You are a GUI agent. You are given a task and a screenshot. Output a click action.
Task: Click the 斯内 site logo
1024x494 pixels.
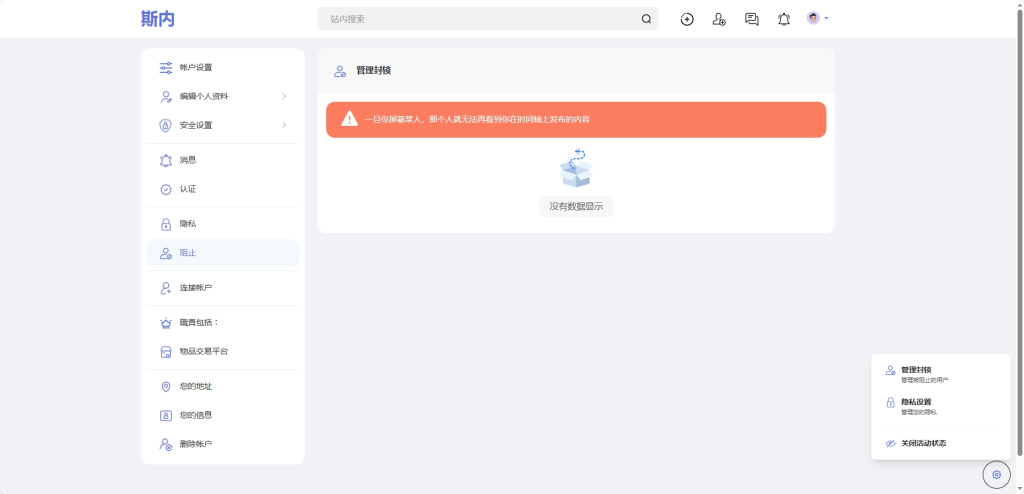click(x=158, y=19)
